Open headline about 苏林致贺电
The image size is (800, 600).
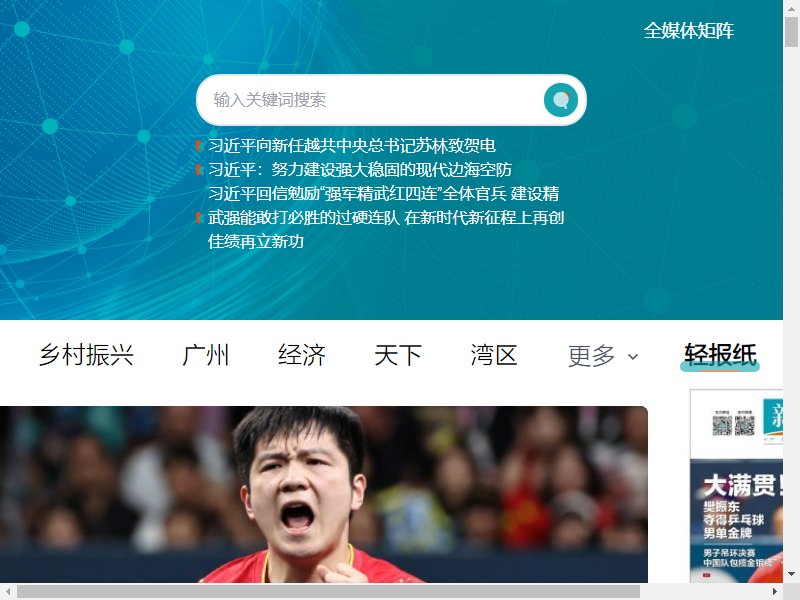click(352, 145)
